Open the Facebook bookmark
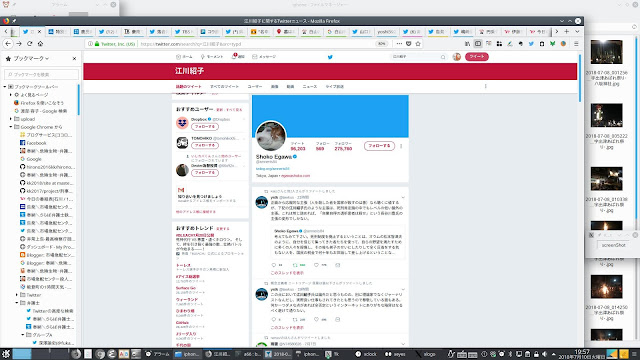The image size is (640, 360). coord(36,143)
